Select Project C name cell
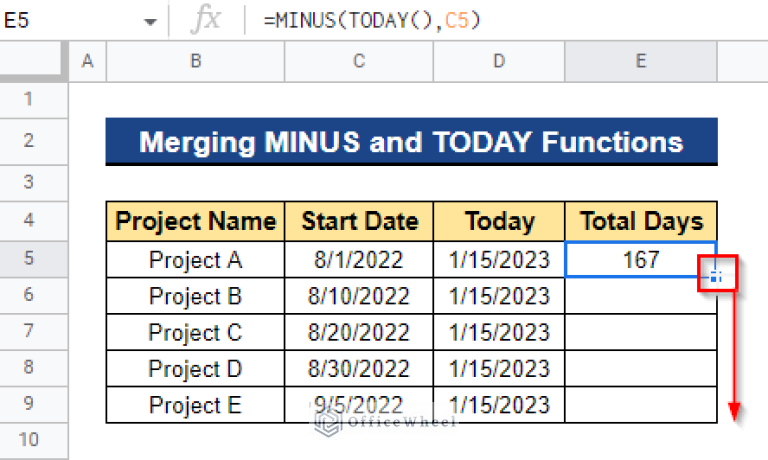 (195, 332)
